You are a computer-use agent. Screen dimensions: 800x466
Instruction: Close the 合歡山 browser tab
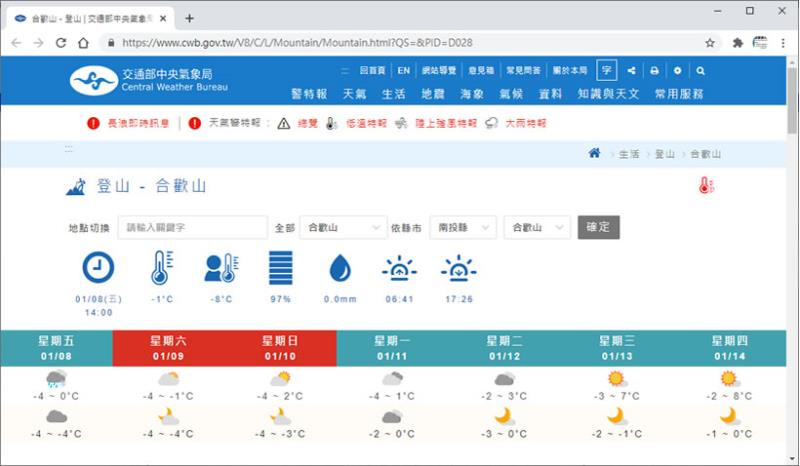(x=163, y=18)
